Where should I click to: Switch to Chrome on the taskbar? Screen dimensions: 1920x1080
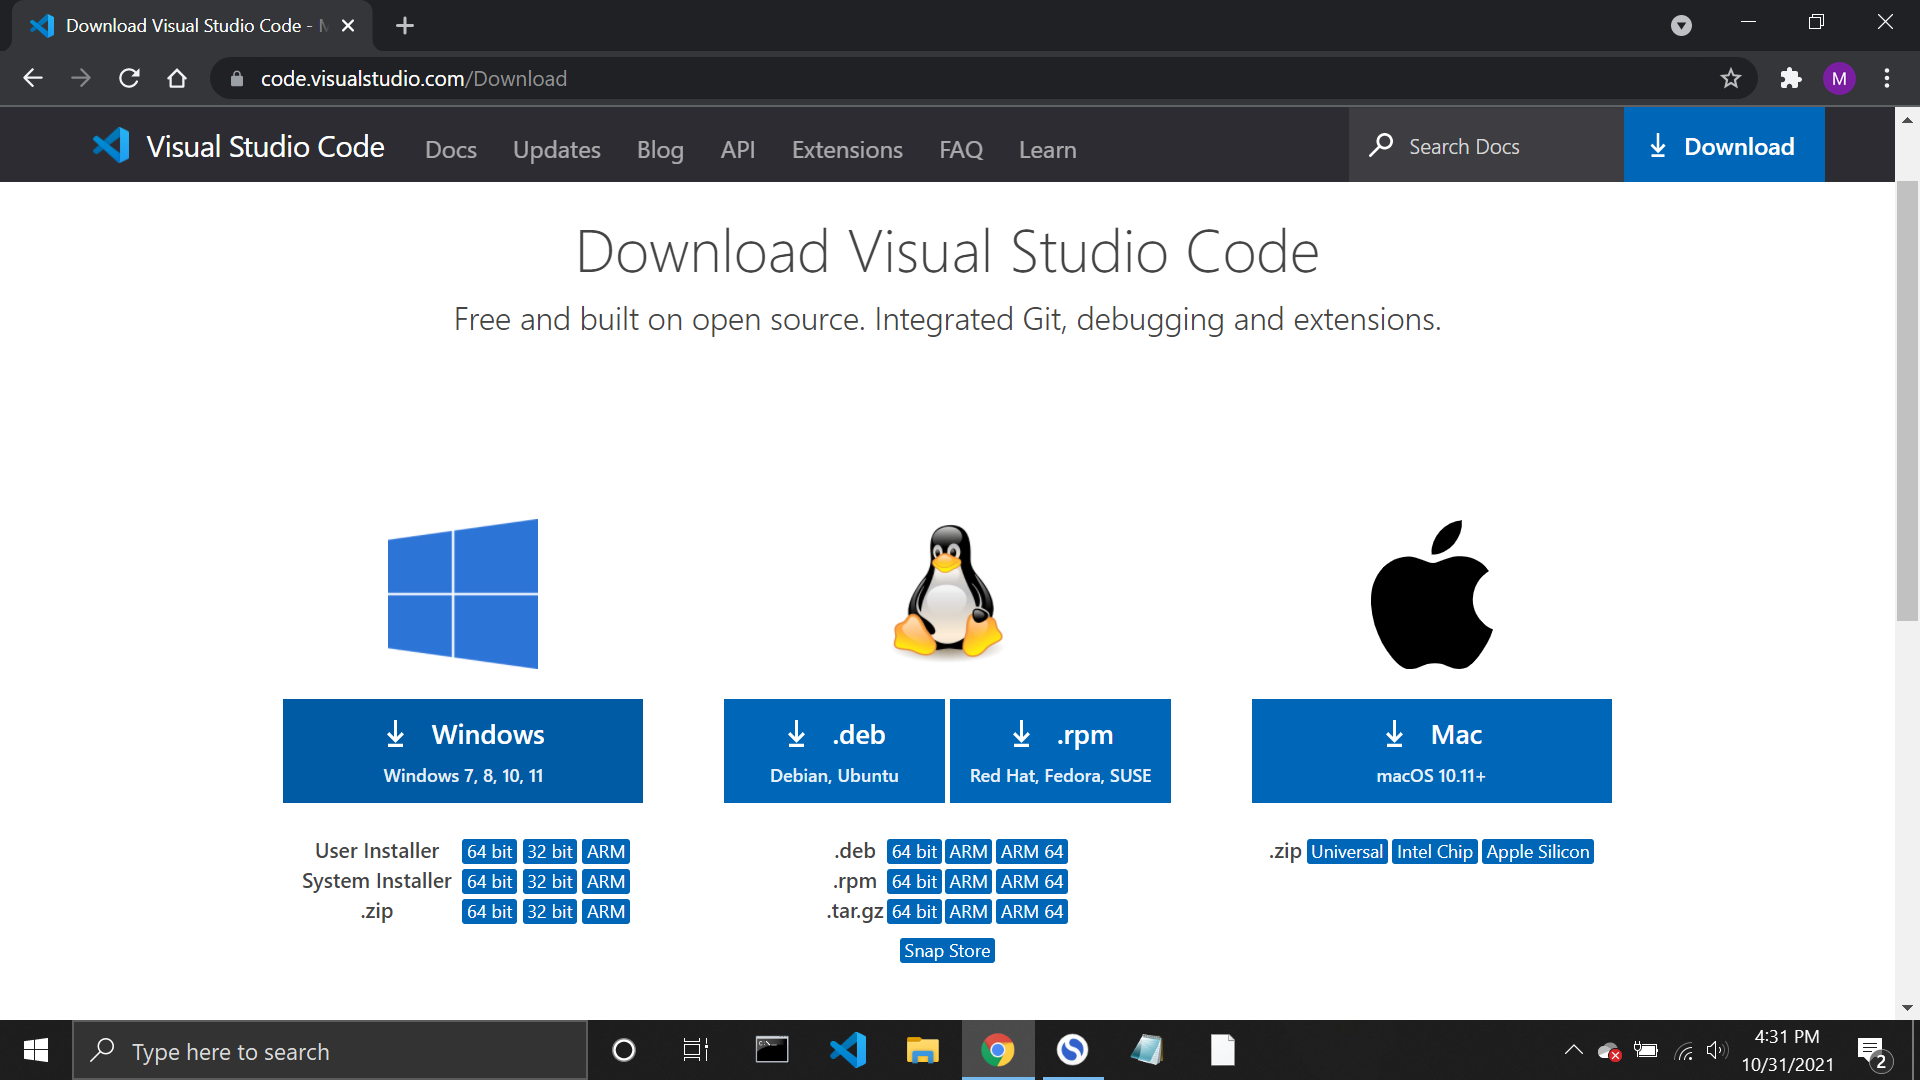tap(998, 1050)
